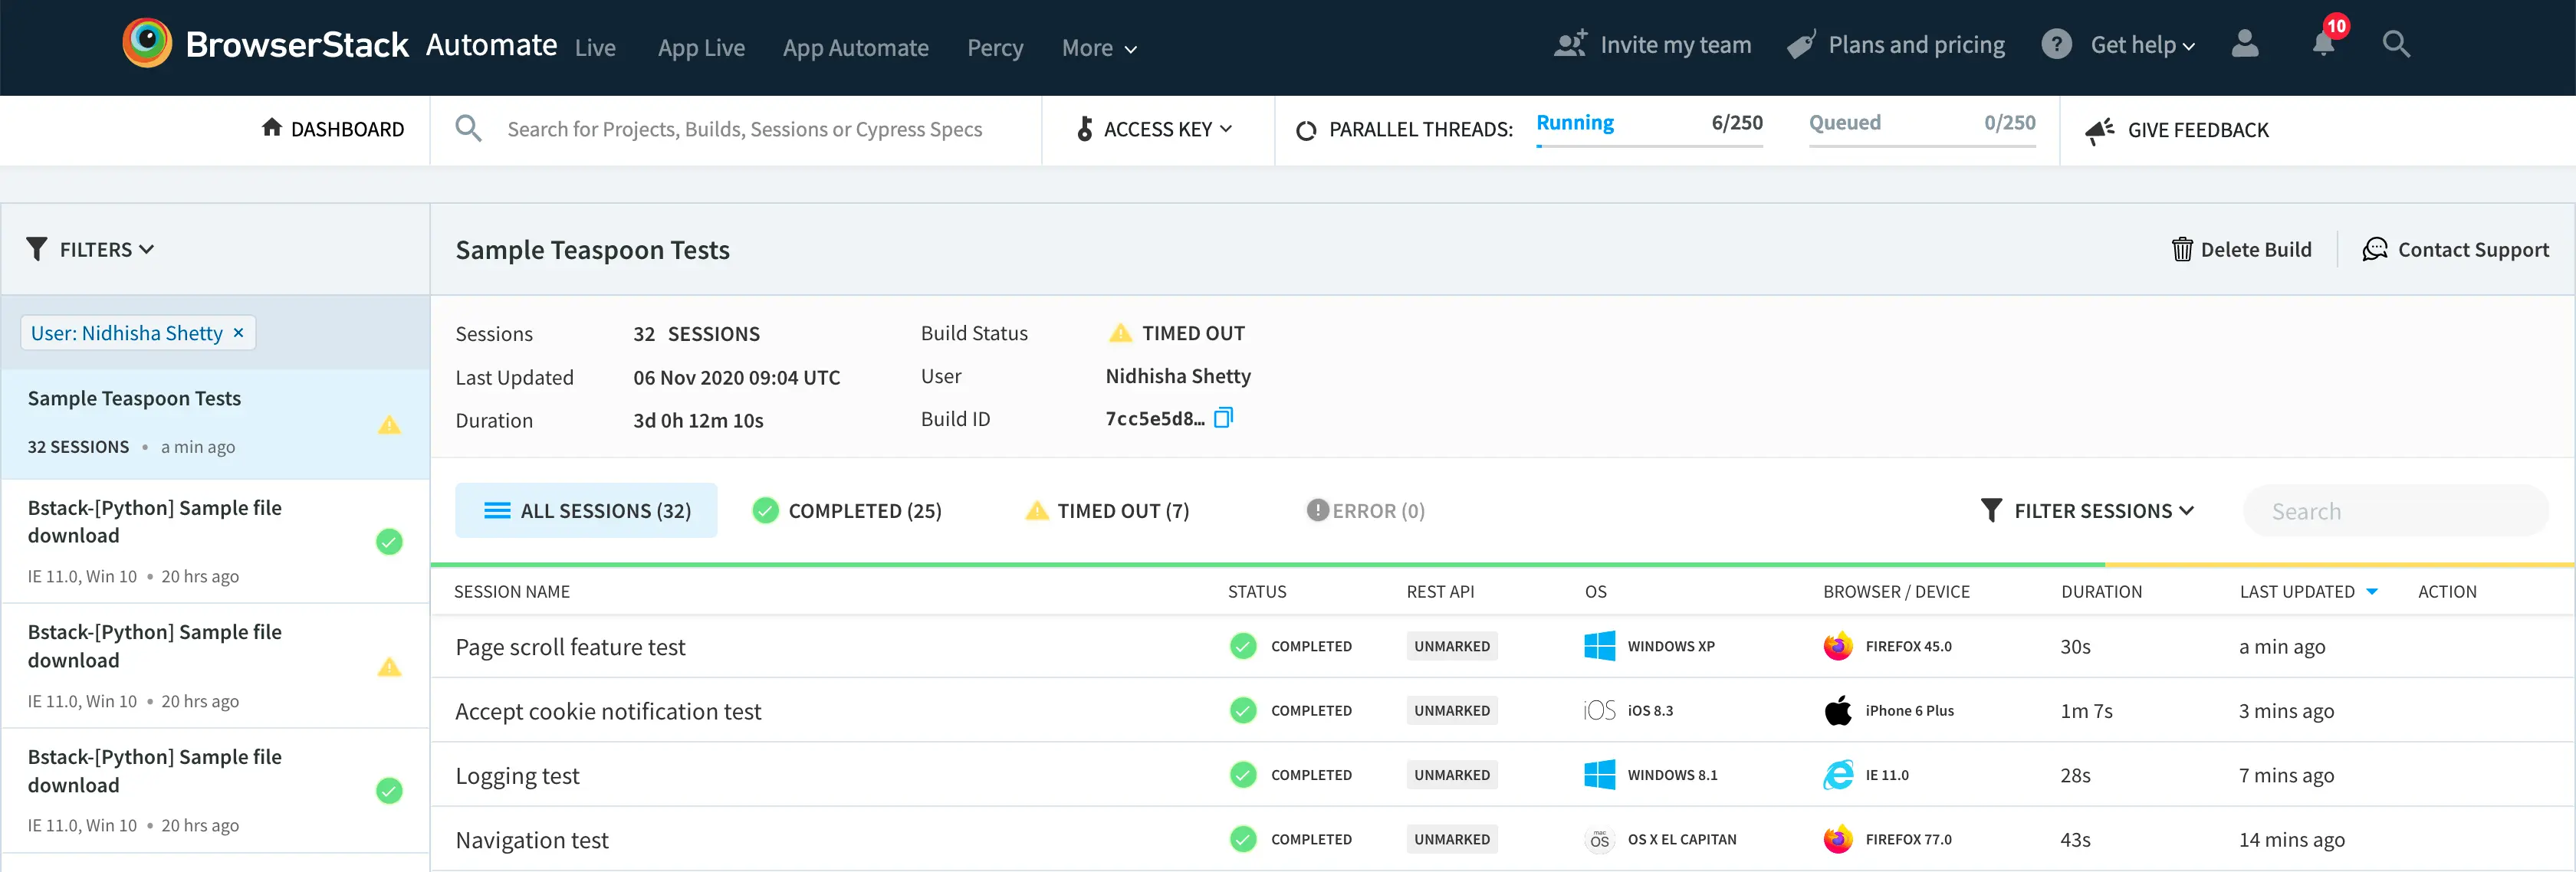Expand the Filter Sessions dropdown
This screenshot has width=2576, height=872.
(x=2087, y=511)
